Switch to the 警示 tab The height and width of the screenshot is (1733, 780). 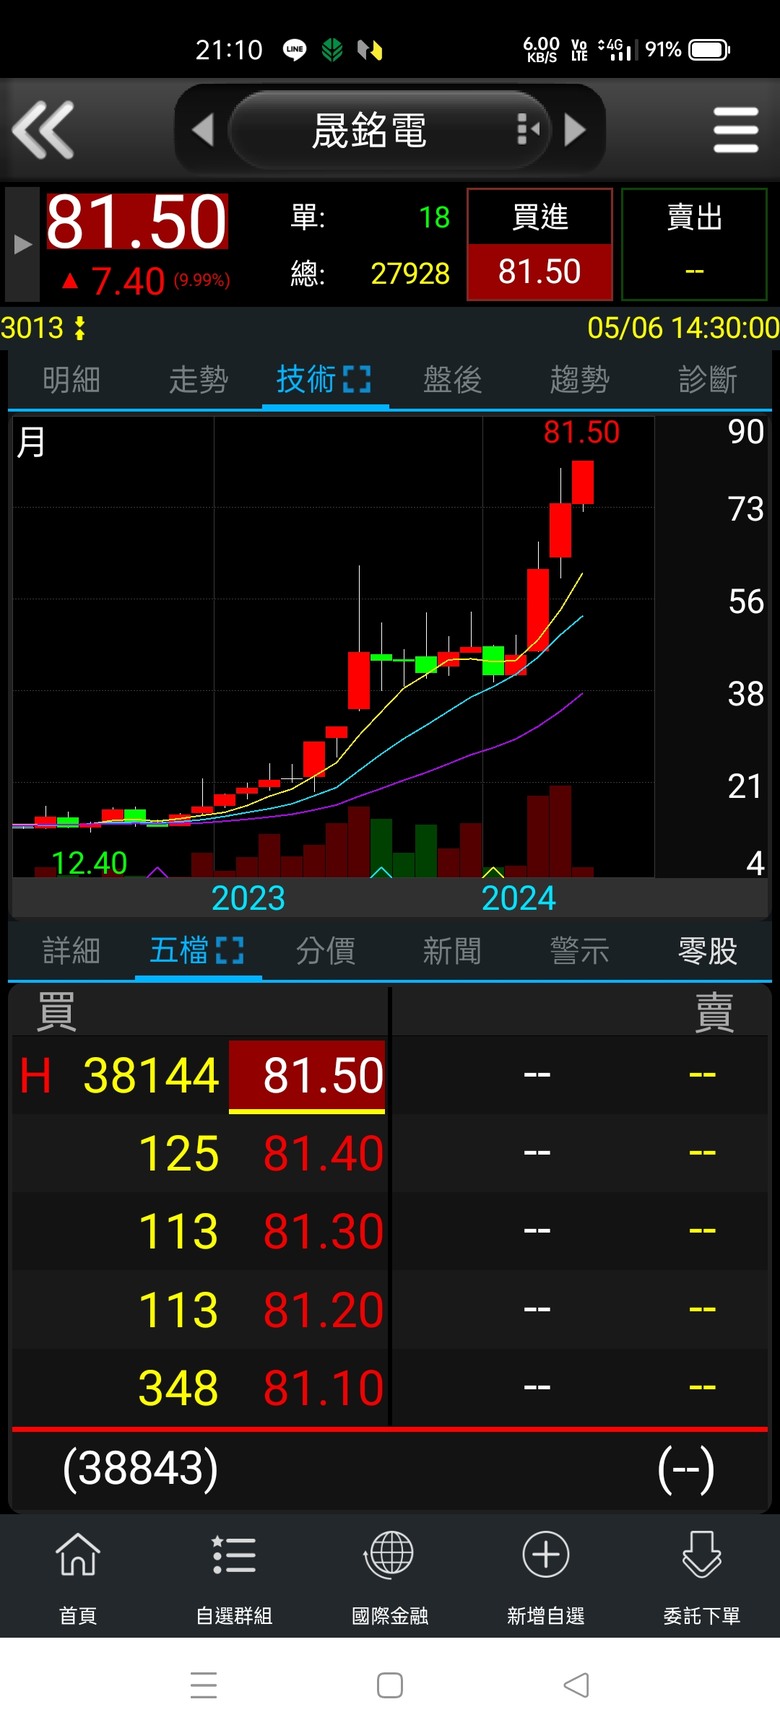point(580,950)
